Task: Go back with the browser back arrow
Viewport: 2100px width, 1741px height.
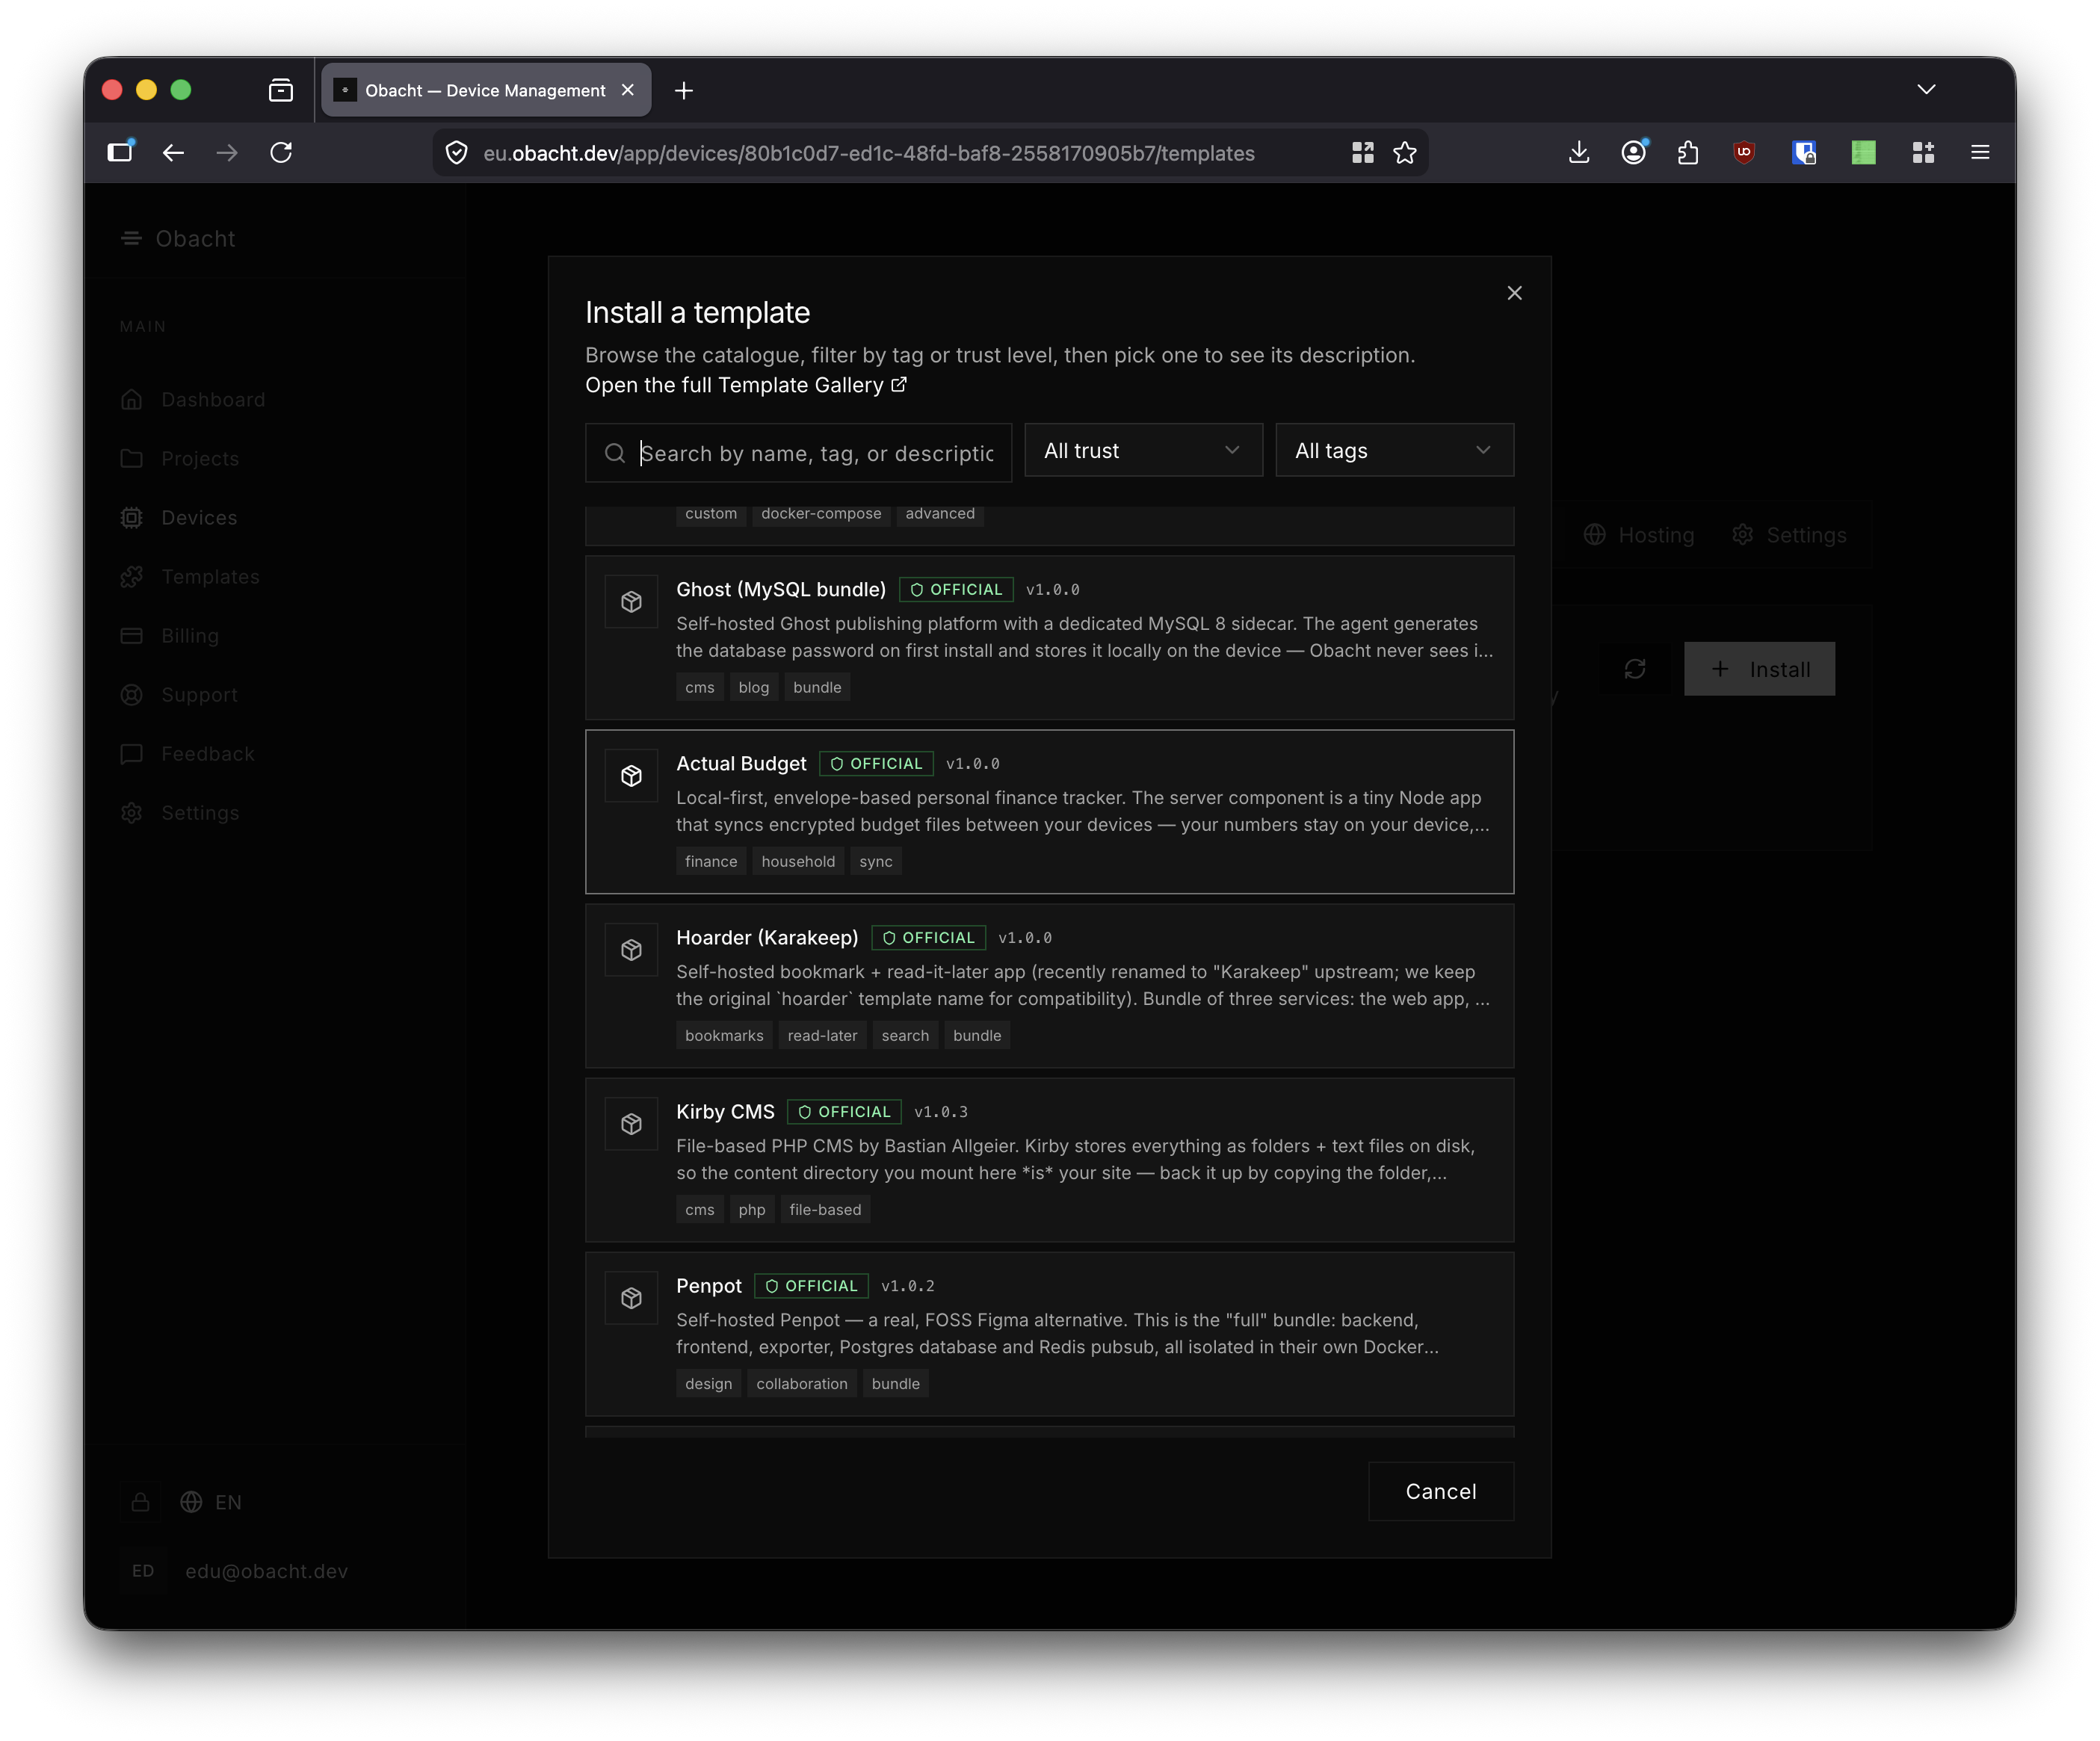Action: [x=174, y=153]
